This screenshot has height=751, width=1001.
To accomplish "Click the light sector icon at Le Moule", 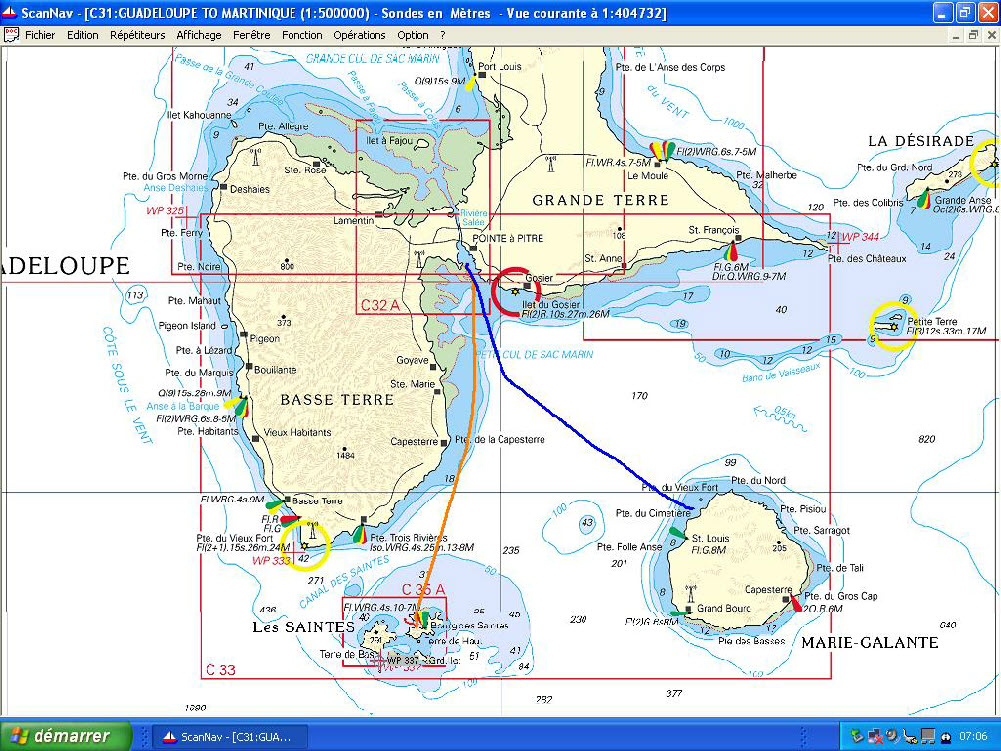I will pos(662,151).
